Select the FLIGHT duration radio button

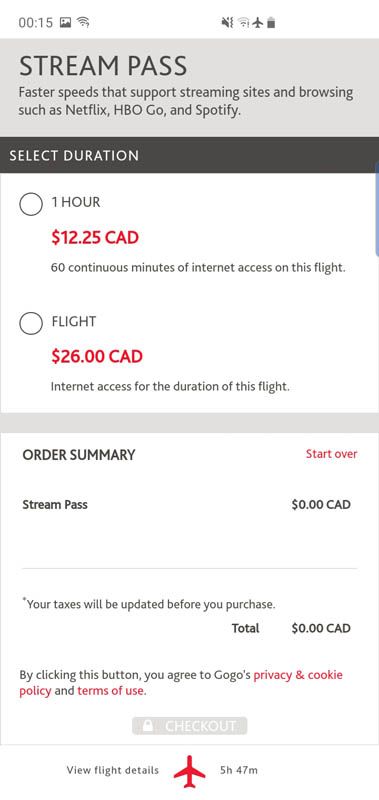coord(31,323)
